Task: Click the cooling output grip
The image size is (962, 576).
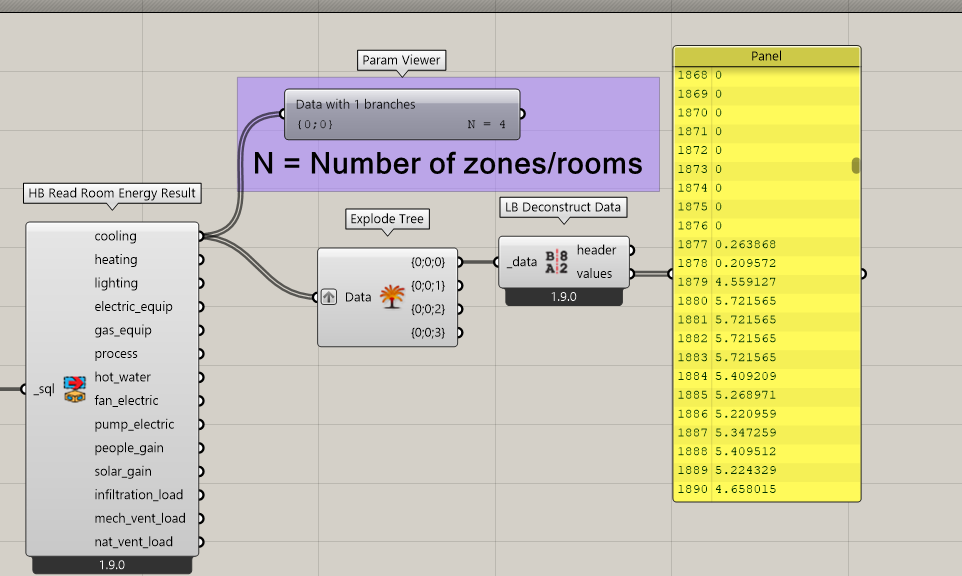Action: [201, 236]
